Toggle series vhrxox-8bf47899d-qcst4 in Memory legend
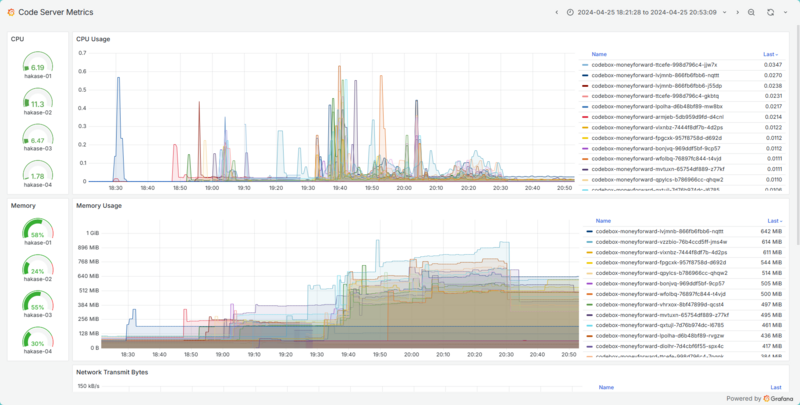This screenshot has height=405, width=800. coord(659,305)
